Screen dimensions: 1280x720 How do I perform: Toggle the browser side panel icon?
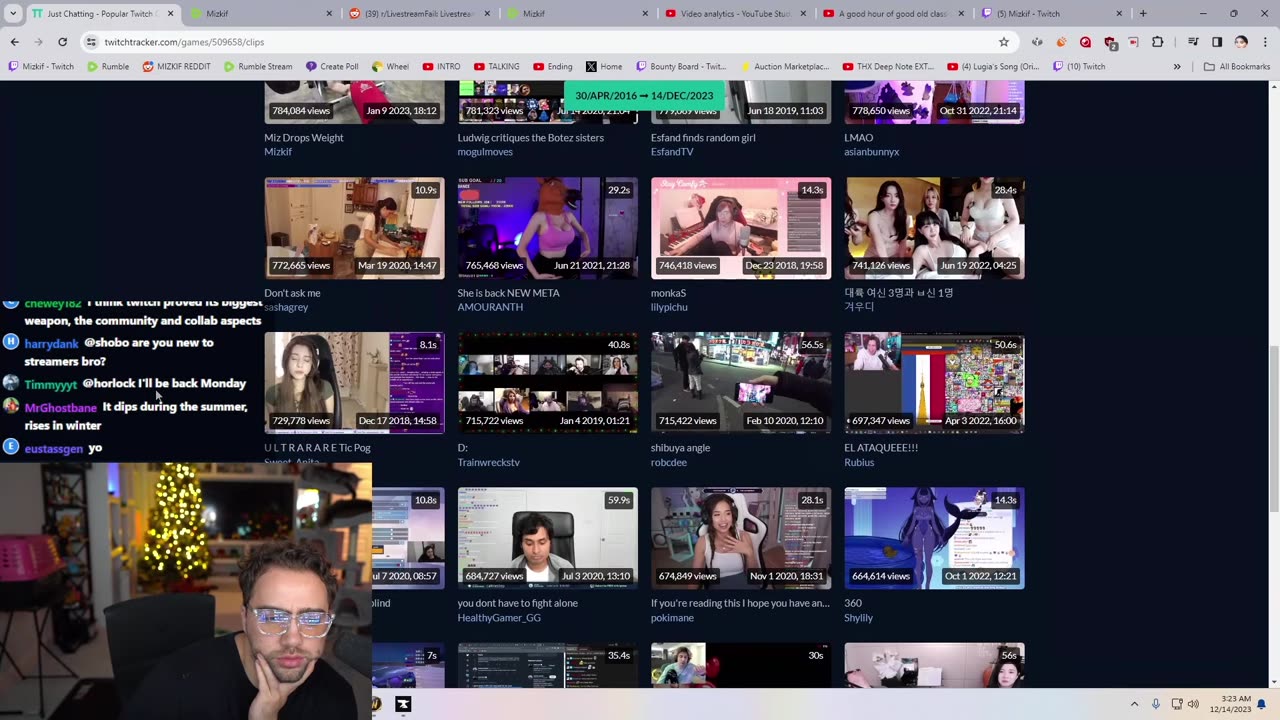(x=1217, y=42)
